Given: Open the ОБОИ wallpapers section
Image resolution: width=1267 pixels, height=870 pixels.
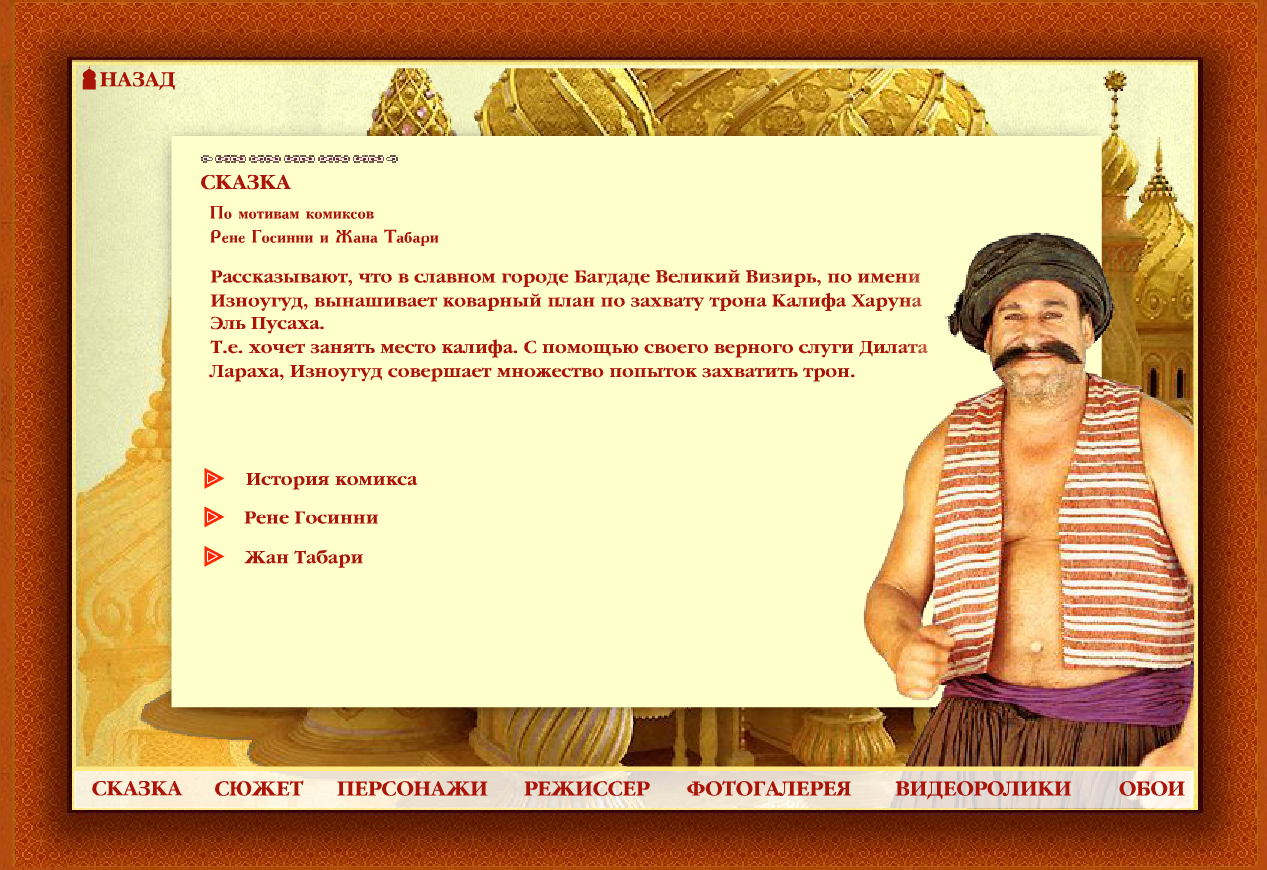Looking at the screenshot, I should point(1152,789).
